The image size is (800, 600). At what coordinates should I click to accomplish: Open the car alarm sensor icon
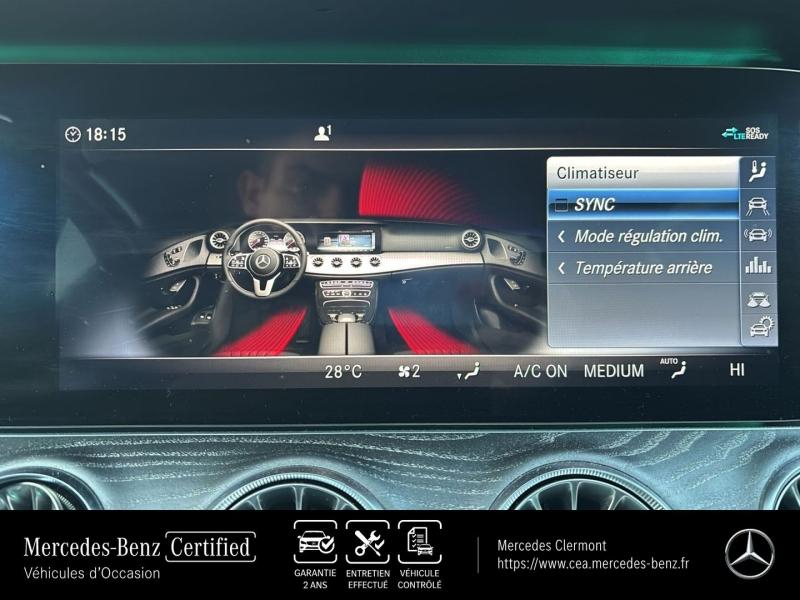tap(759, 236)
